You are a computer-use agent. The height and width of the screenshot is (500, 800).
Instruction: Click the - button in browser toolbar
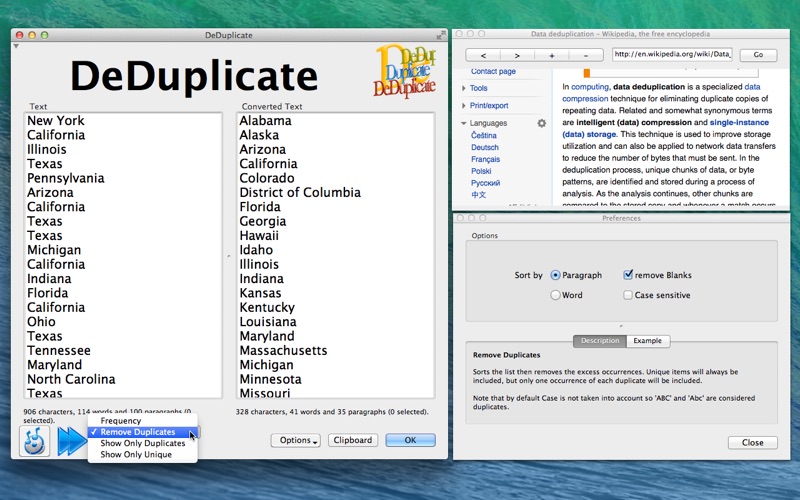[586, 55]
